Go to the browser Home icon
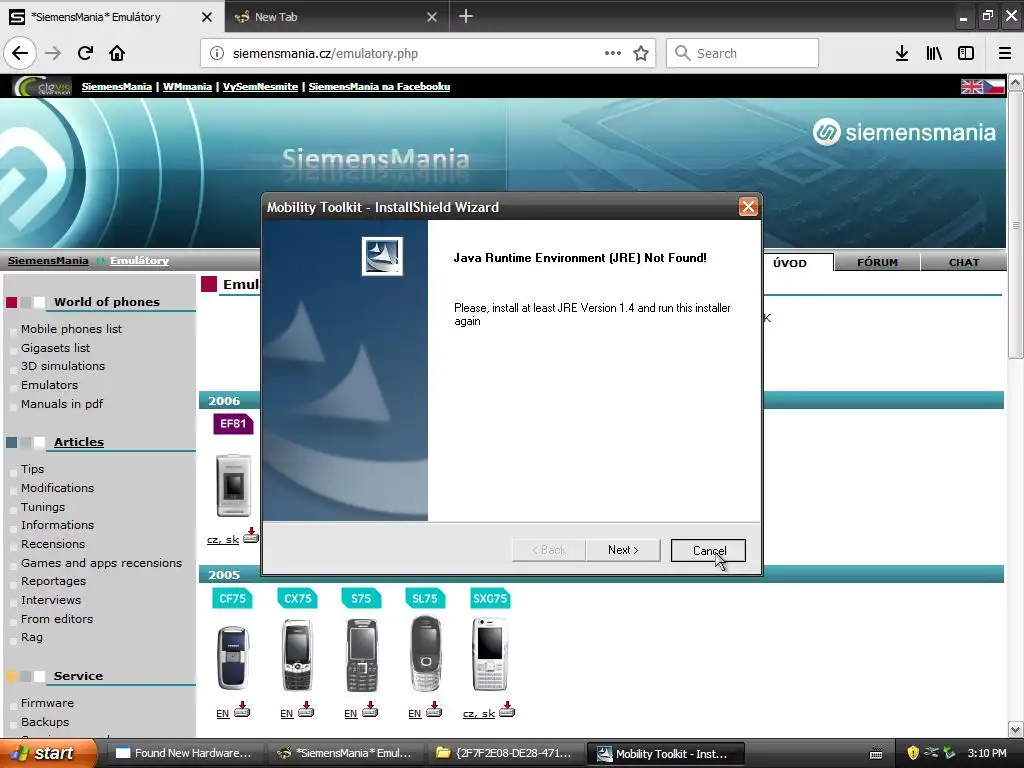Screen dimensions: 1024x768 pyautogui.click(x=117, y=53)
